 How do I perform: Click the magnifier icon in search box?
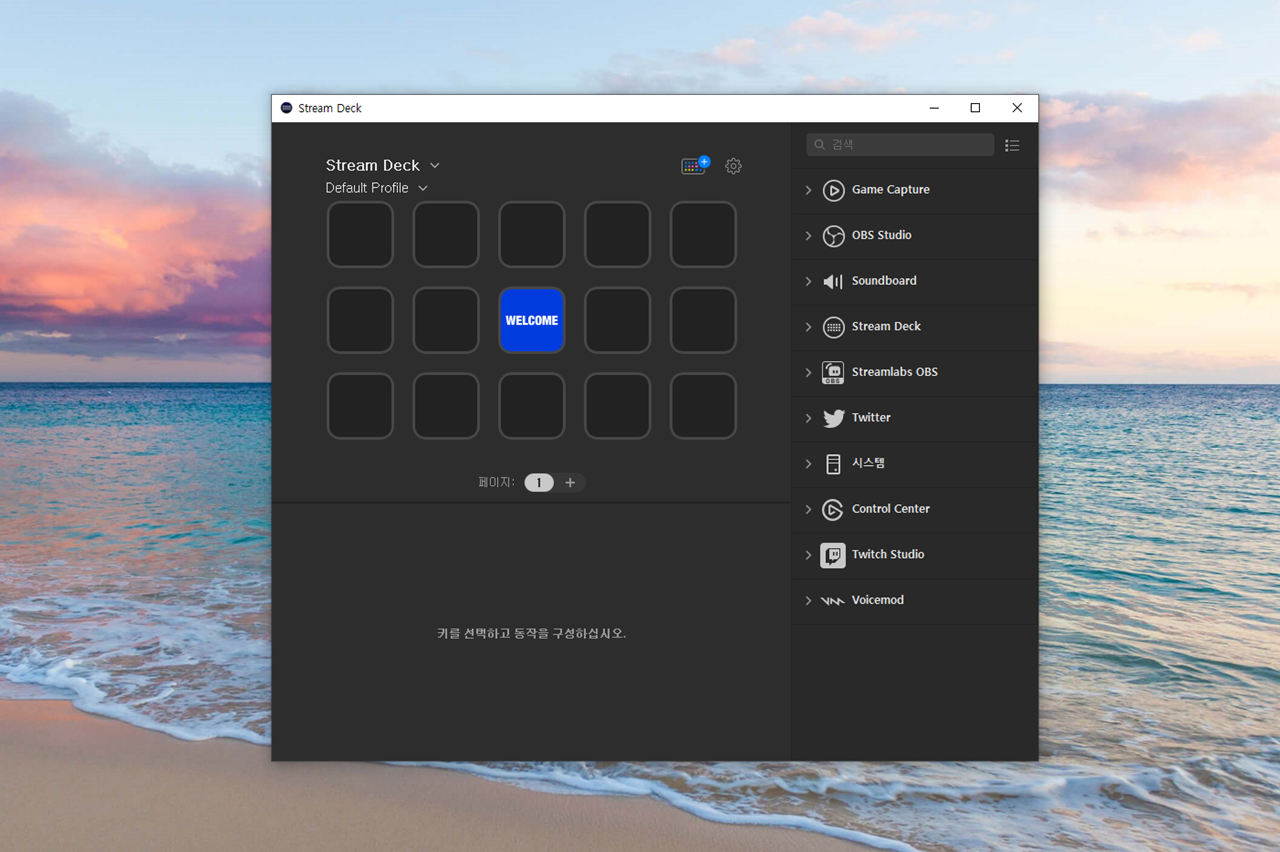pos(820,145)
